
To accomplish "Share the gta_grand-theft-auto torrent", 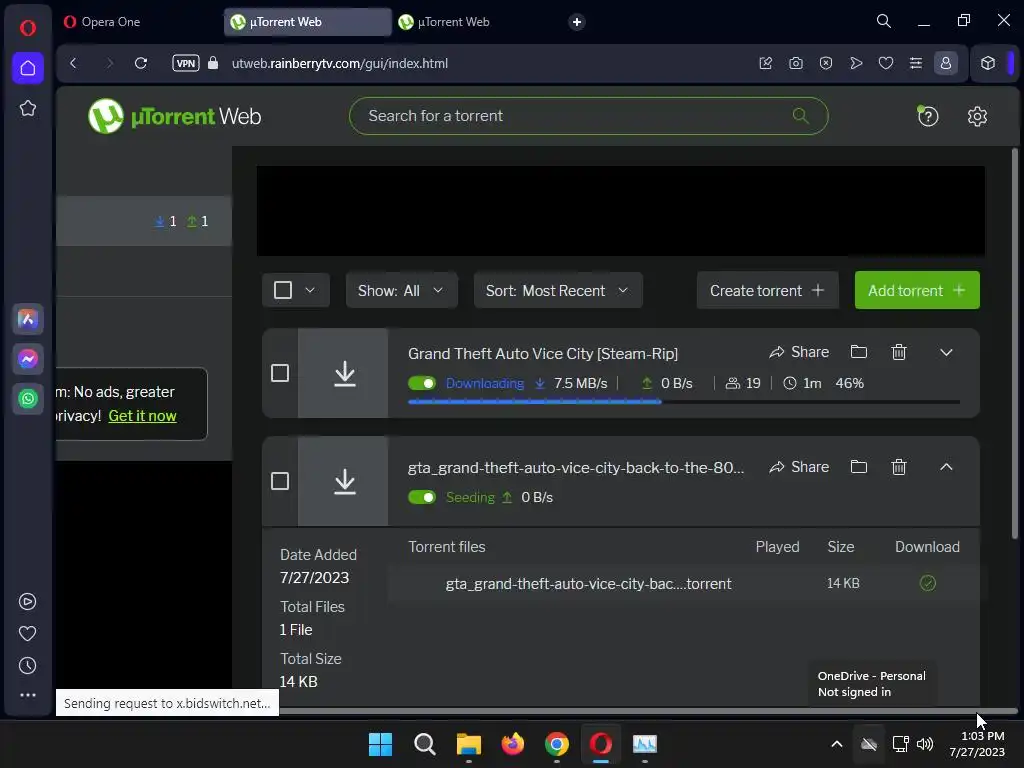I will (x=799, y=467).
